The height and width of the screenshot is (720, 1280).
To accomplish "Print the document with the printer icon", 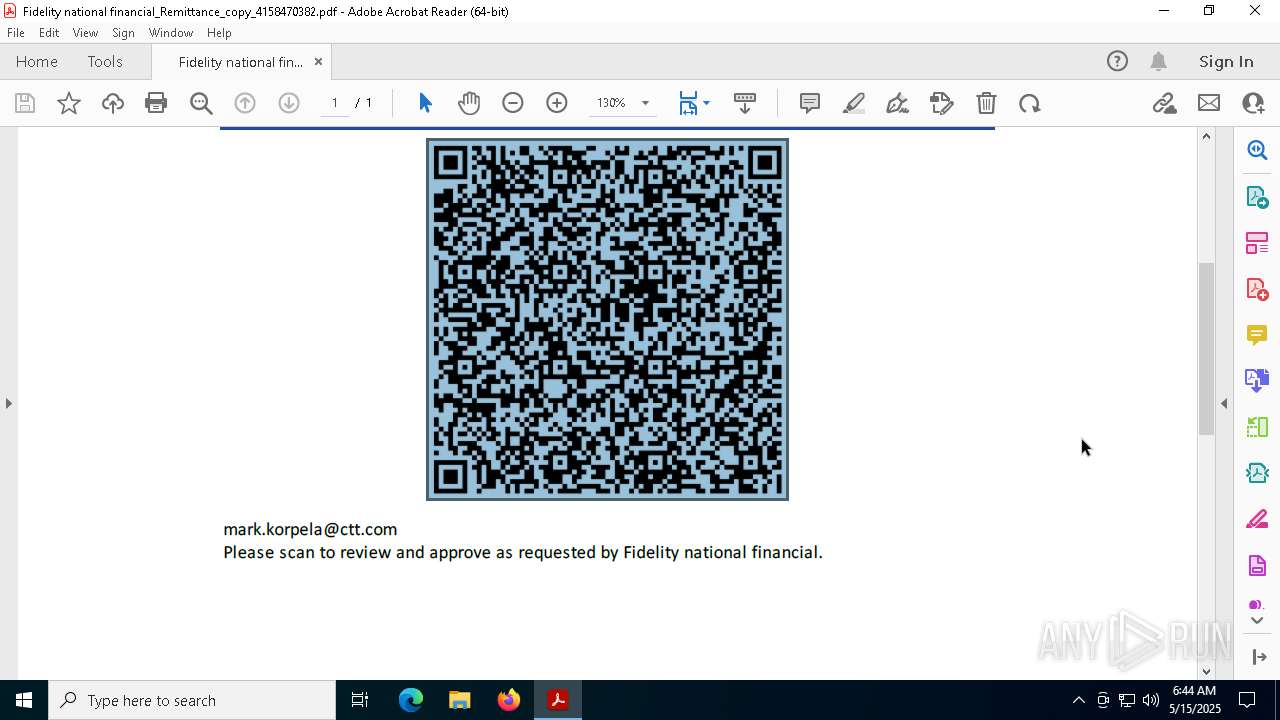I will click(156, 103).
